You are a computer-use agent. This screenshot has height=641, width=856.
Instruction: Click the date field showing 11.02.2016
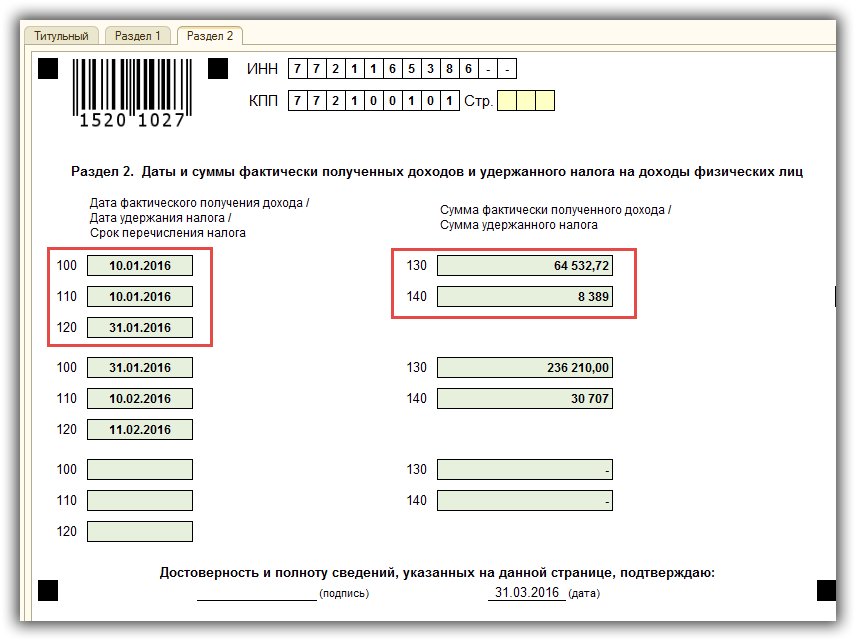(x=140, y=430)
